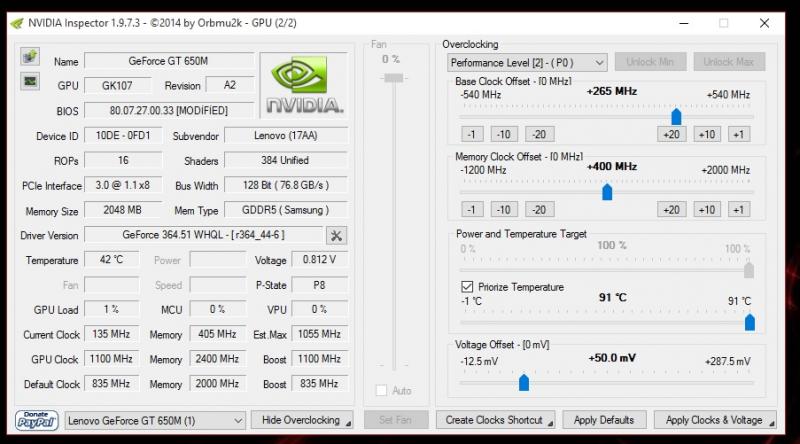Click the NVIDIA logo image

pos(304,85)
